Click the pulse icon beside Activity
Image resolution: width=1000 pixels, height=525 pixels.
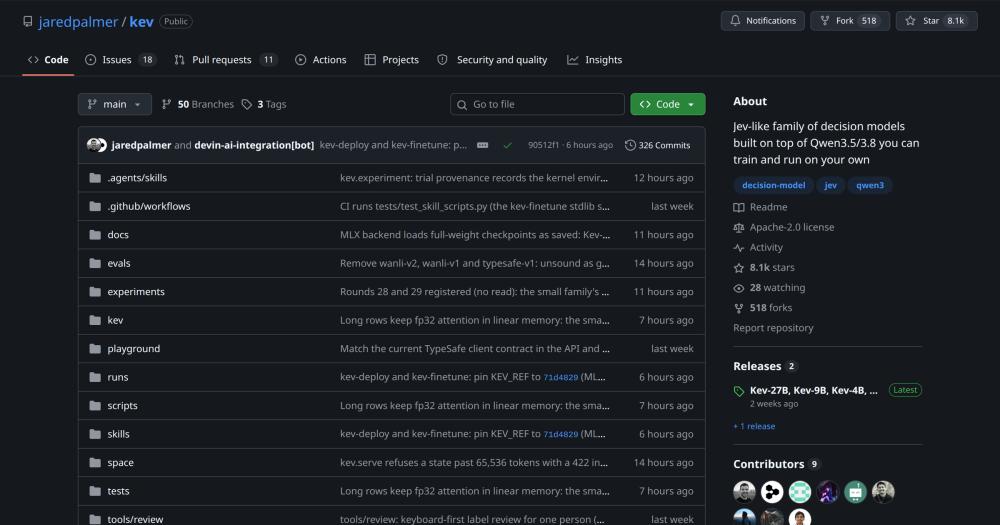point(739,248)
